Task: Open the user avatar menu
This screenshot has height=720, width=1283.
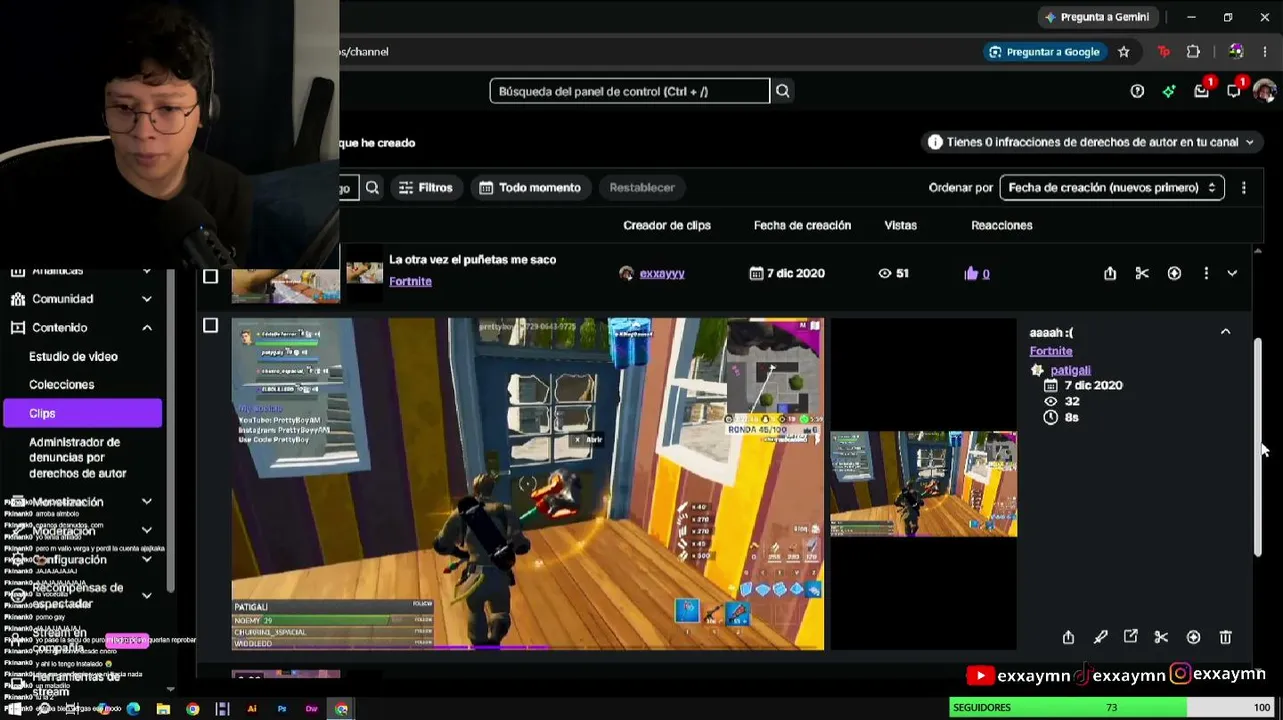Action: point(1265,91)
